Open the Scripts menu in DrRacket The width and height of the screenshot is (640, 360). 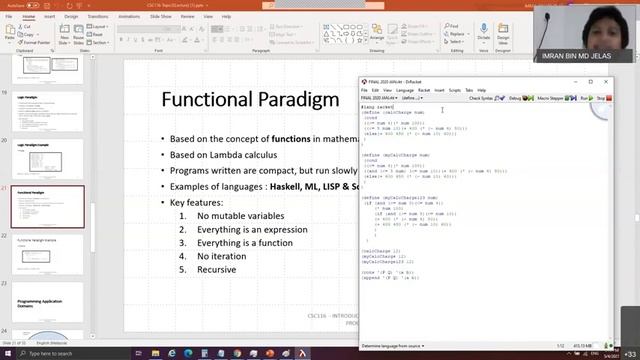pyautogui.click(x=454, y=90)
